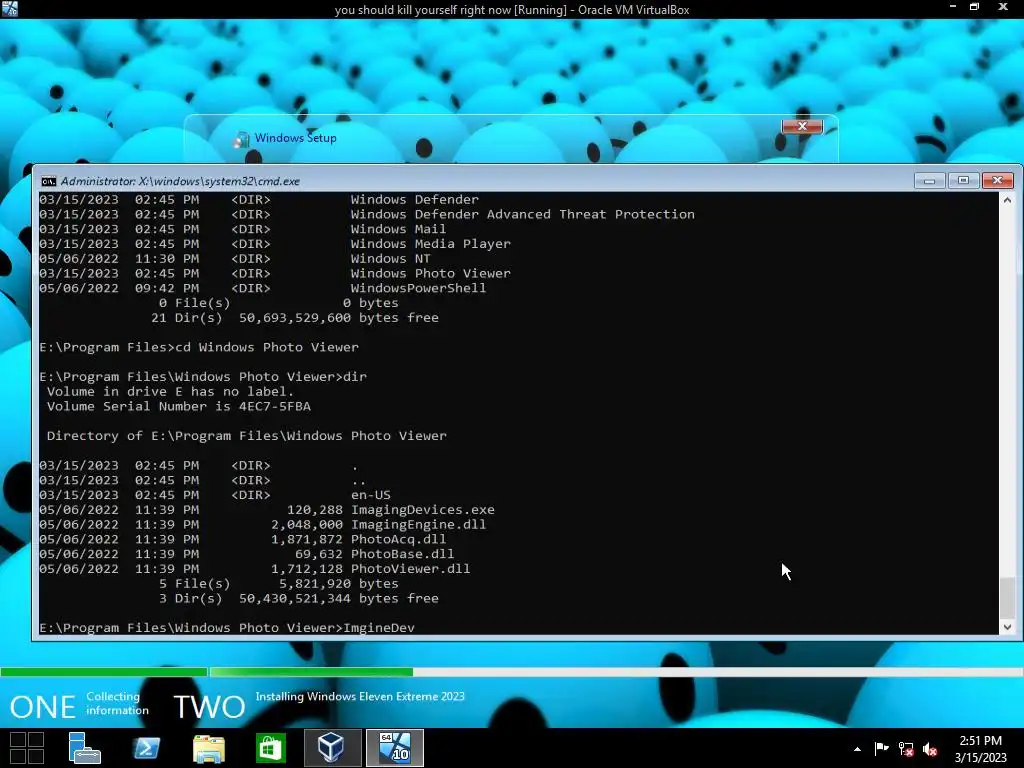Click the Volume Serial Number 4EC7-5FBA text
The height and width of the screenshot is (768, 1024).
point(179,406)
